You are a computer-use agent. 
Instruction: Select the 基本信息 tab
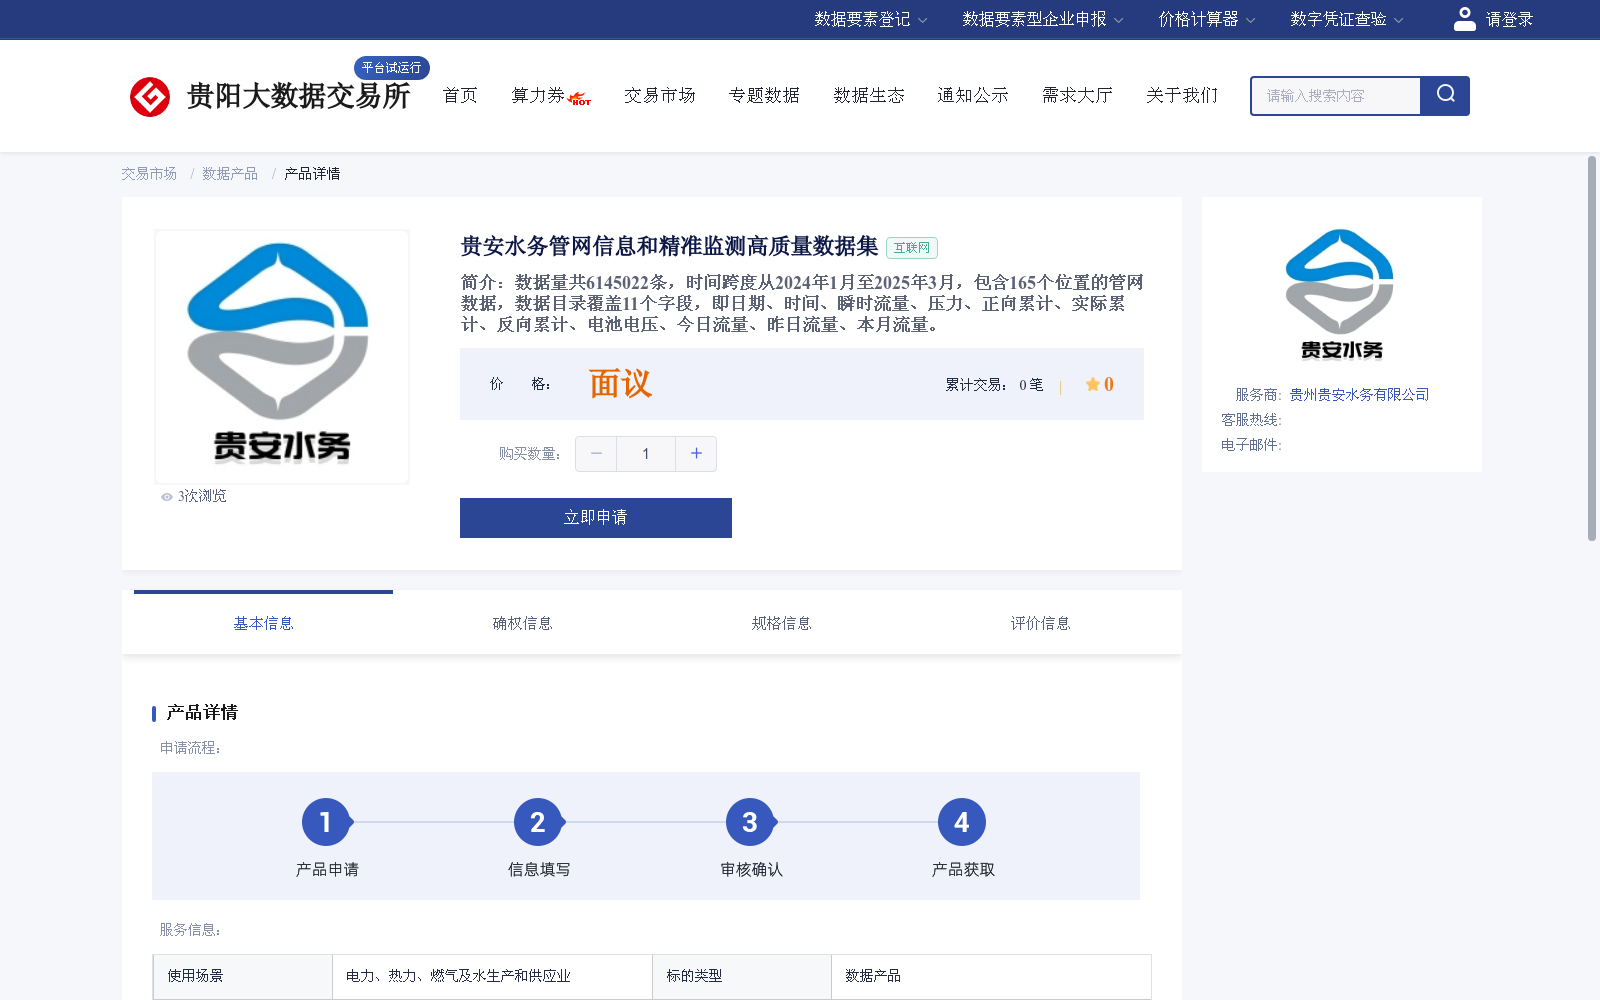tap(263, 623)
